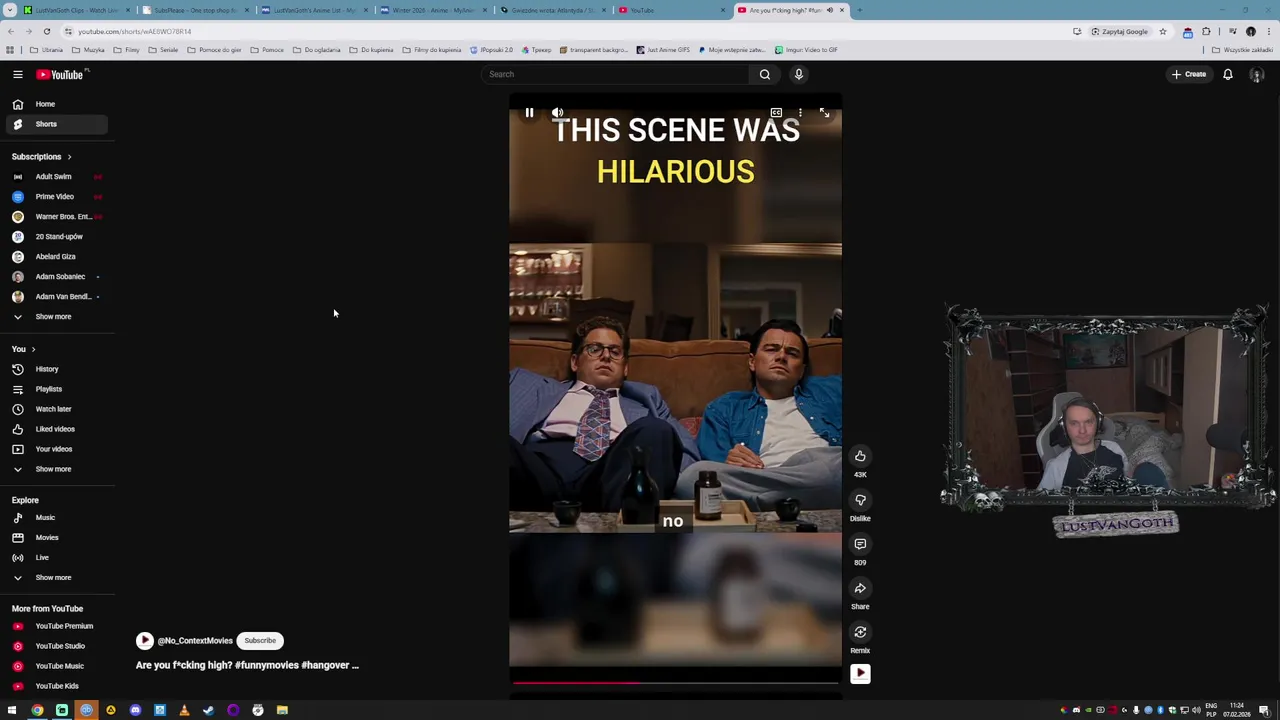The image size is (1280, 720).
Task: Open YouTube Premium
Action: pos(55,626)
